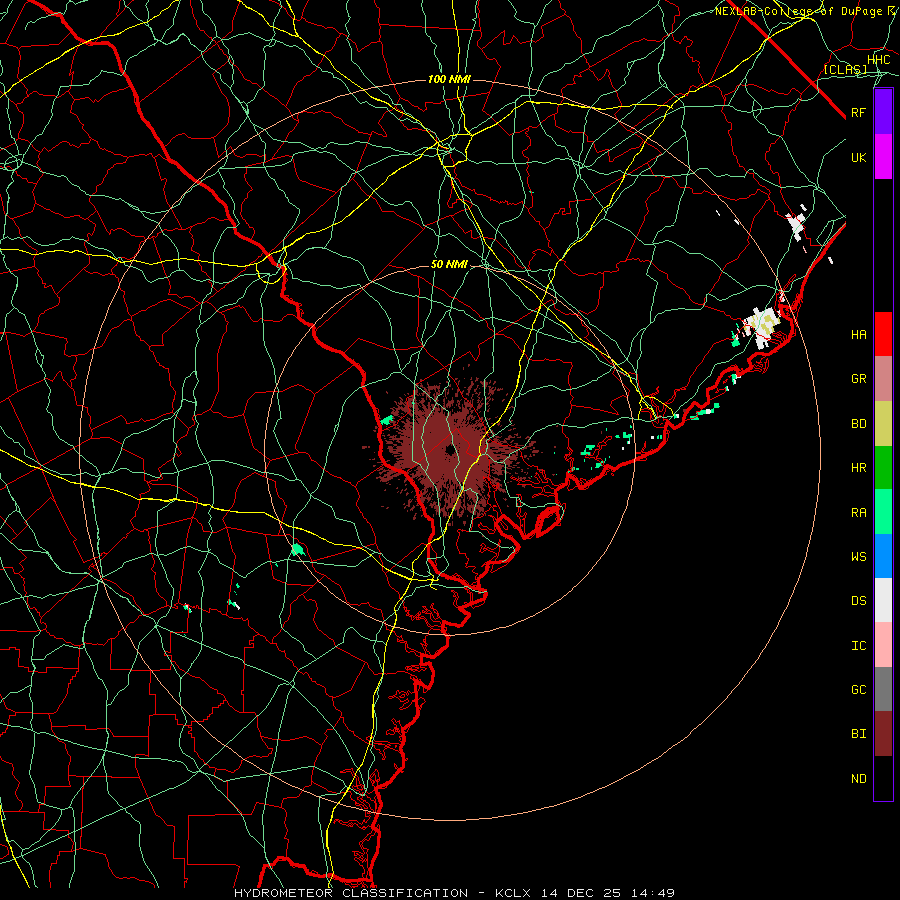Click the RF purple legend swatch
The width and height of the screenshot is (900, 900).
883,112
